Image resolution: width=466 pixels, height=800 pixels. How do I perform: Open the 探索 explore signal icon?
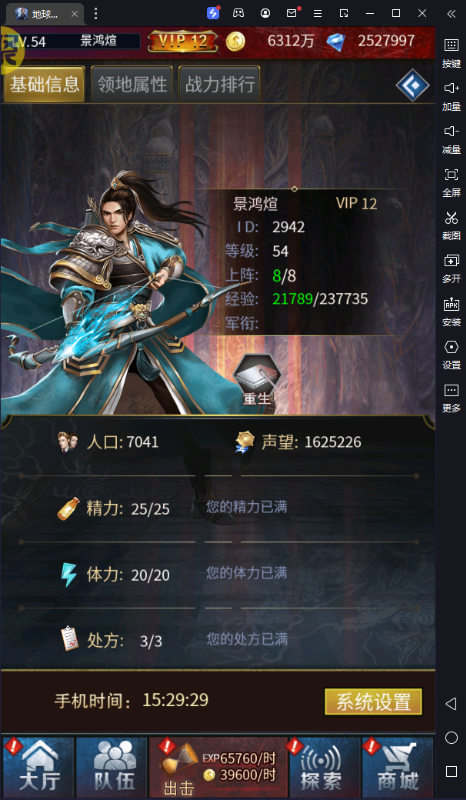(x=325, y=767)
